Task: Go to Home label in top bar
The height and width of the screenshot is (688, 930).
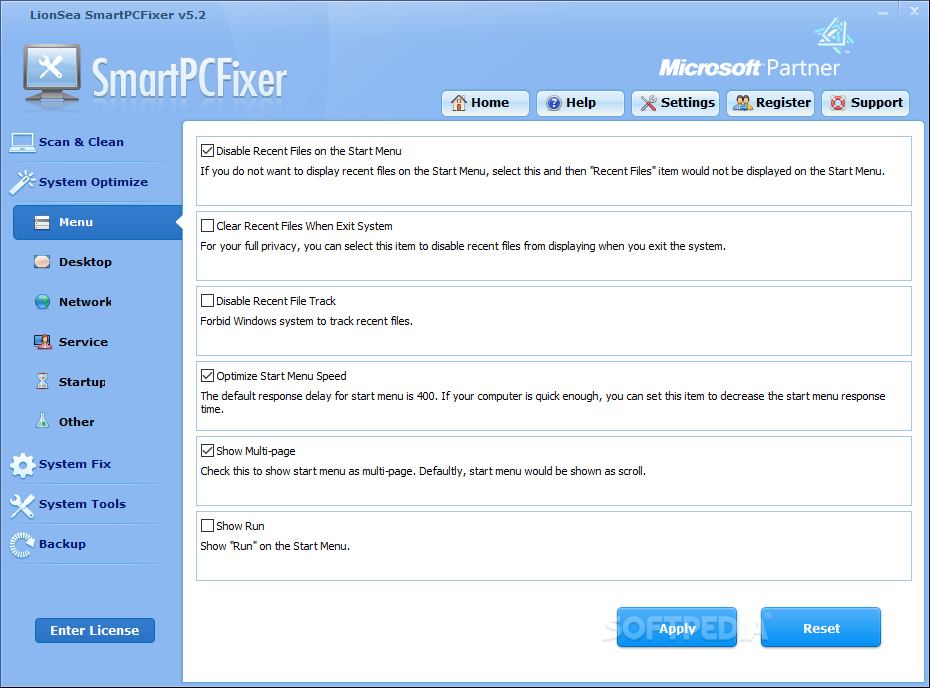Action: 490,103
